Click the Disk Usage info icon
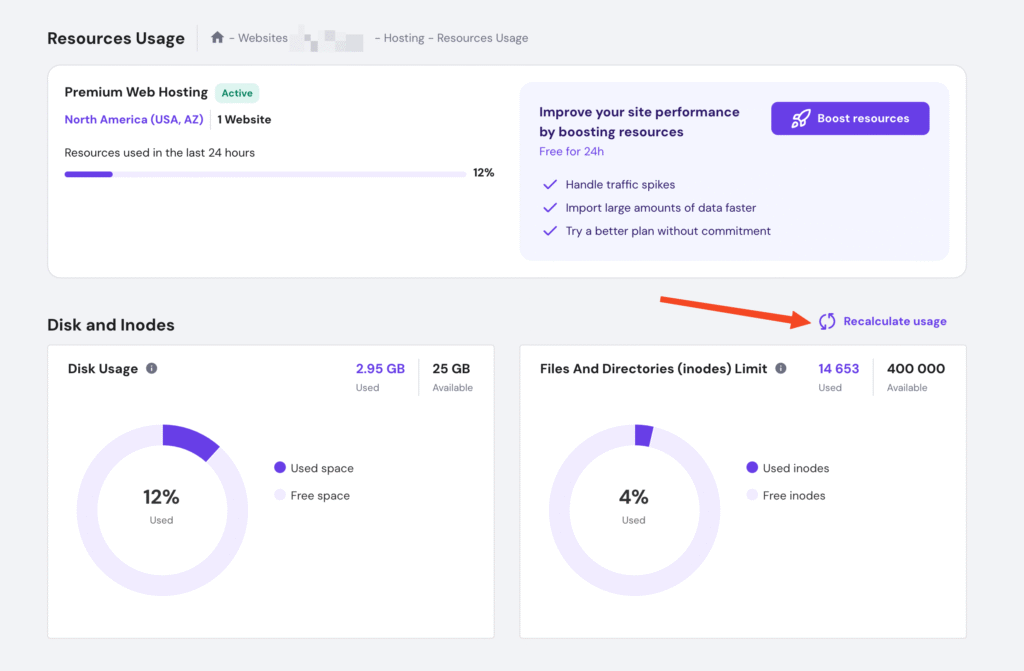This screenshot has height=671, width=1024. [152, 368]
